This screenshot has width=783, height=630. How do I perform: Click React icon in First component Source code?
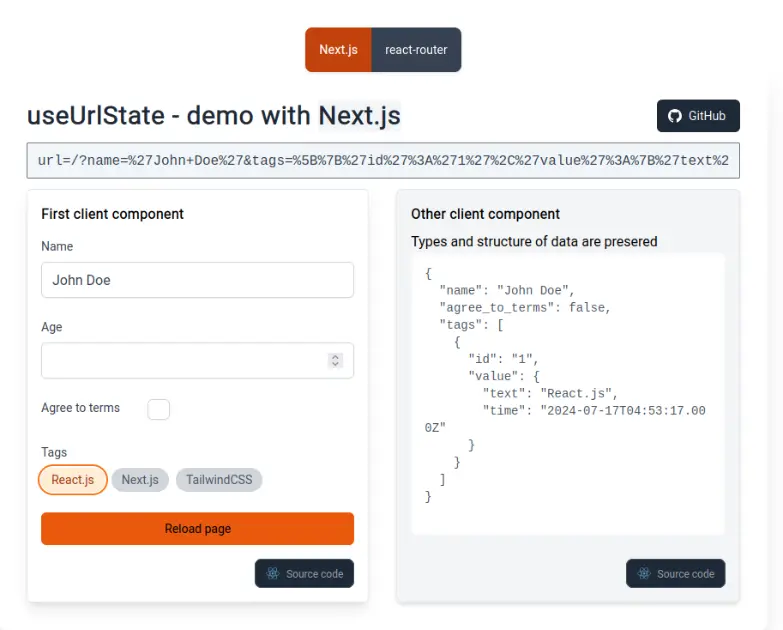click(x=273, y=574)
